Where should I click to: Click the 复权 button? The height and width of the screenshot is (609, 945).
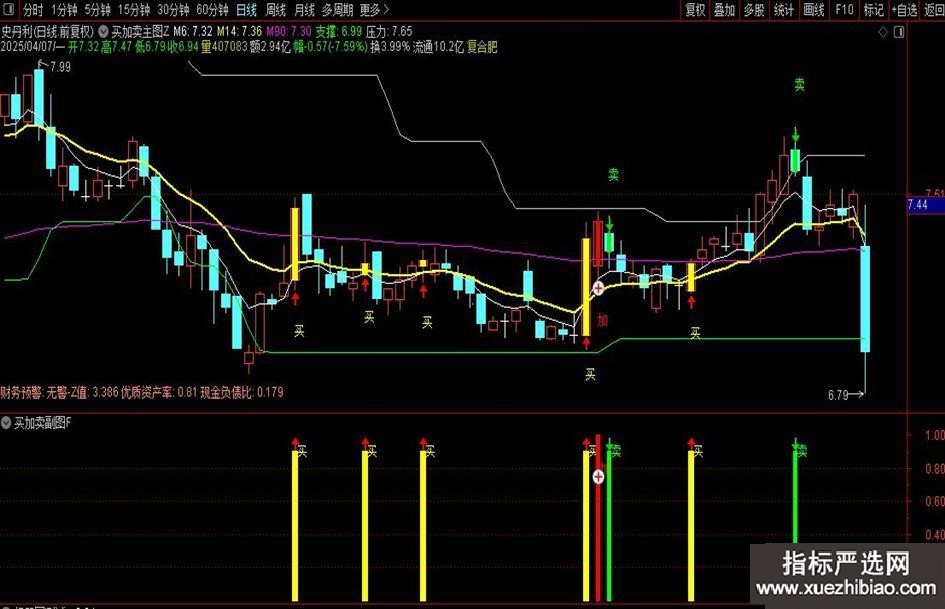(x=695, y=10)
